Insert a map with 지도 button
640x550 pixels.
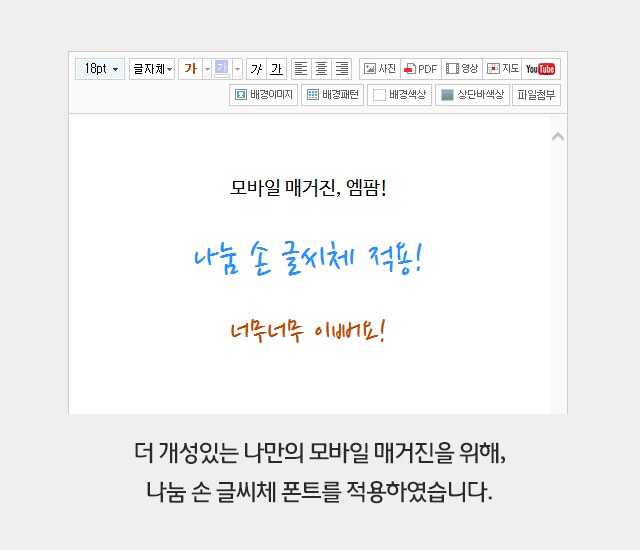502,69
